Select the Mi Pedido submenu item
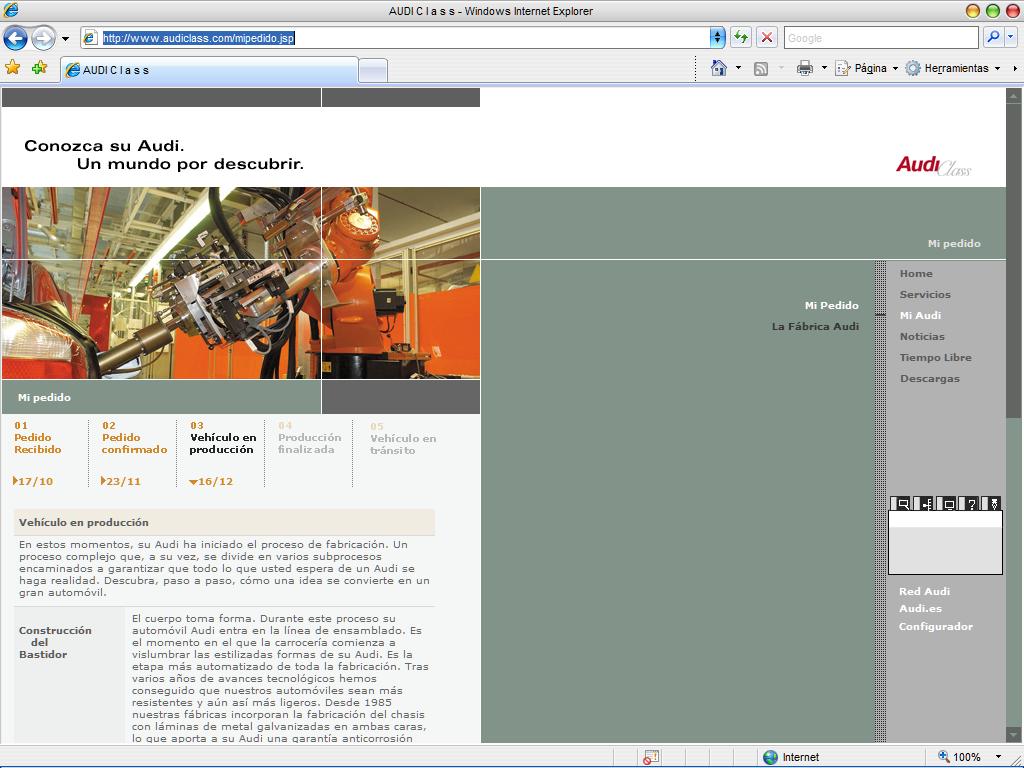The width and height of the screenshot is (1024, 768). click(x=831, y=305)
